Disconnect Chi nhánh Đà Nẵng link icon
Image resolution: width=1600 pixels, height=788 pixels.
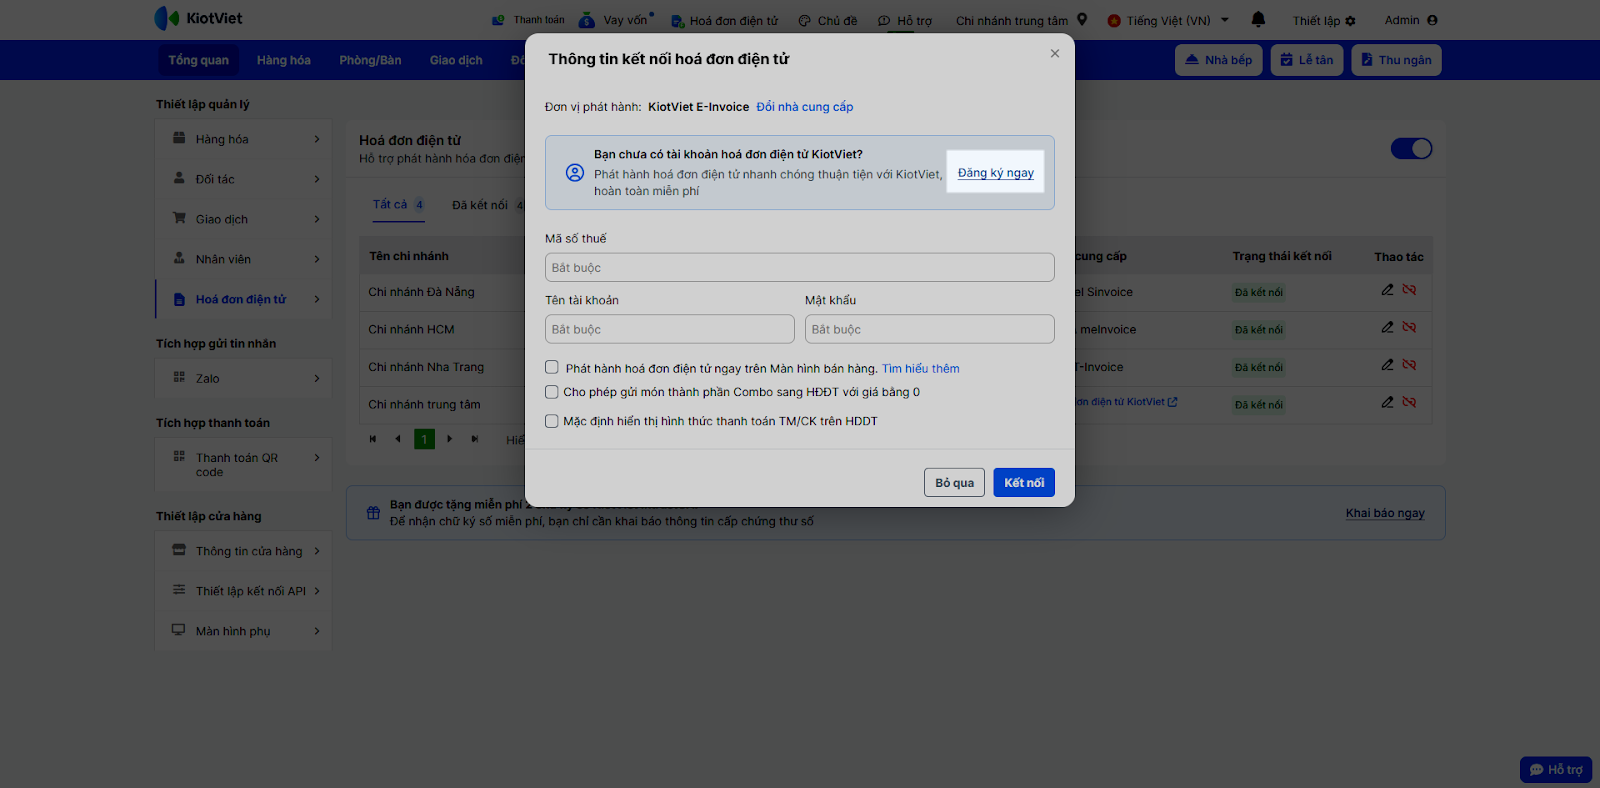(1409, 290)
